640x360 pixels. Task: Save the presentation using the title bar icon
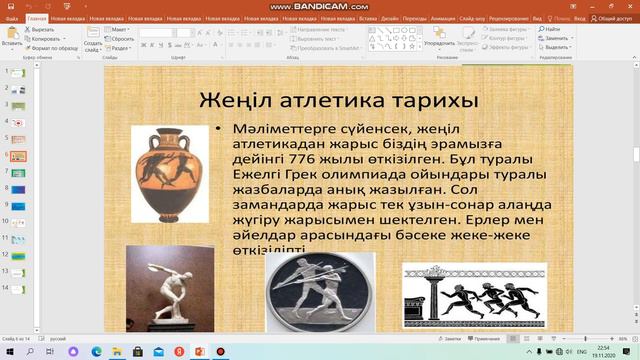(11, 6)
